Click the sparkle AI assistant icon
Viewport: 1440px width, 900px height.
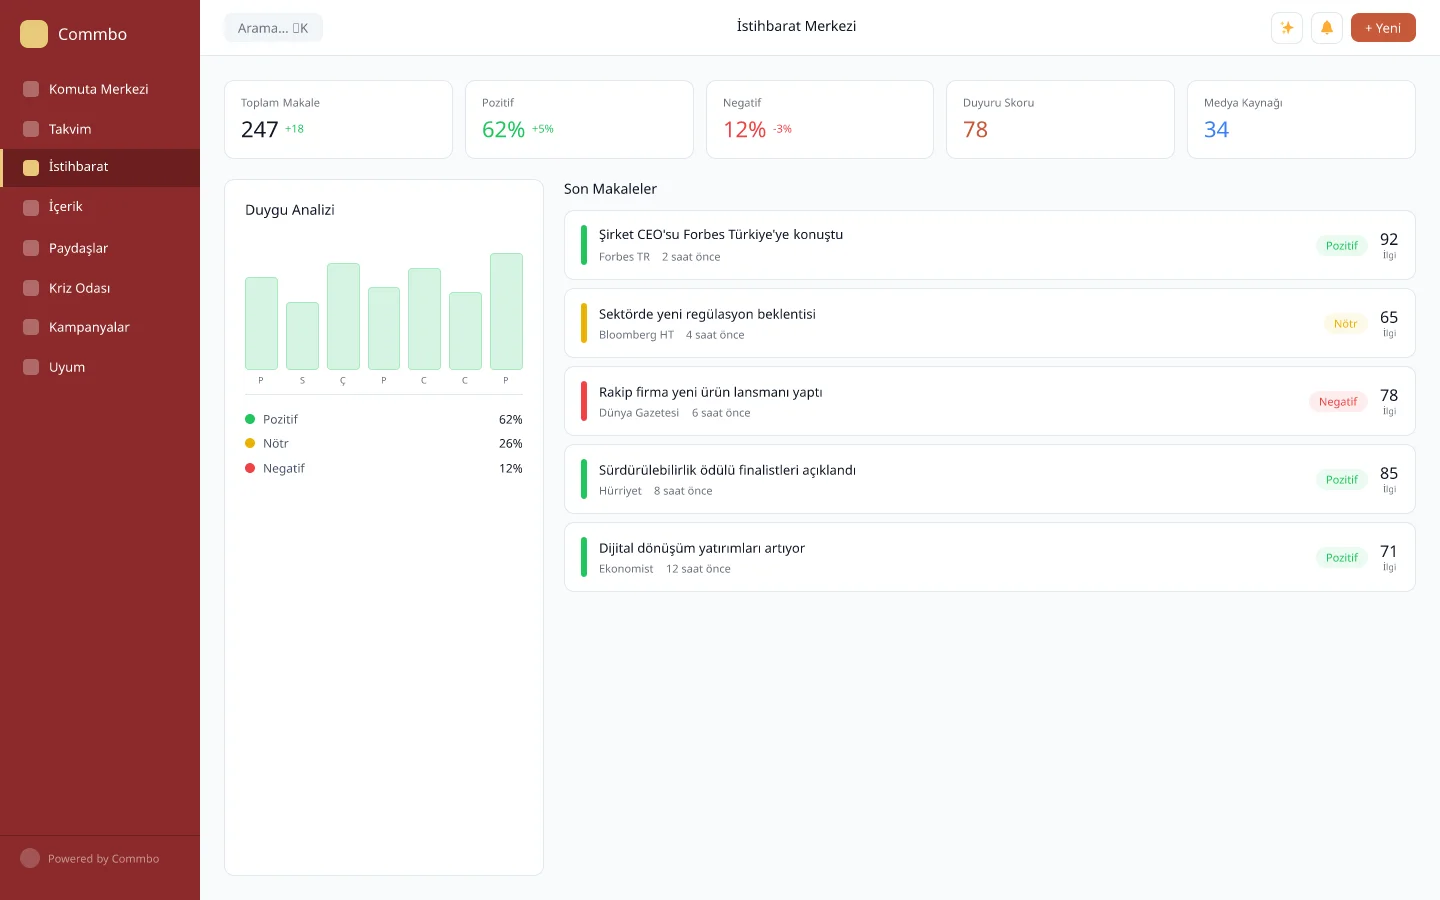tap(1287, 28)
